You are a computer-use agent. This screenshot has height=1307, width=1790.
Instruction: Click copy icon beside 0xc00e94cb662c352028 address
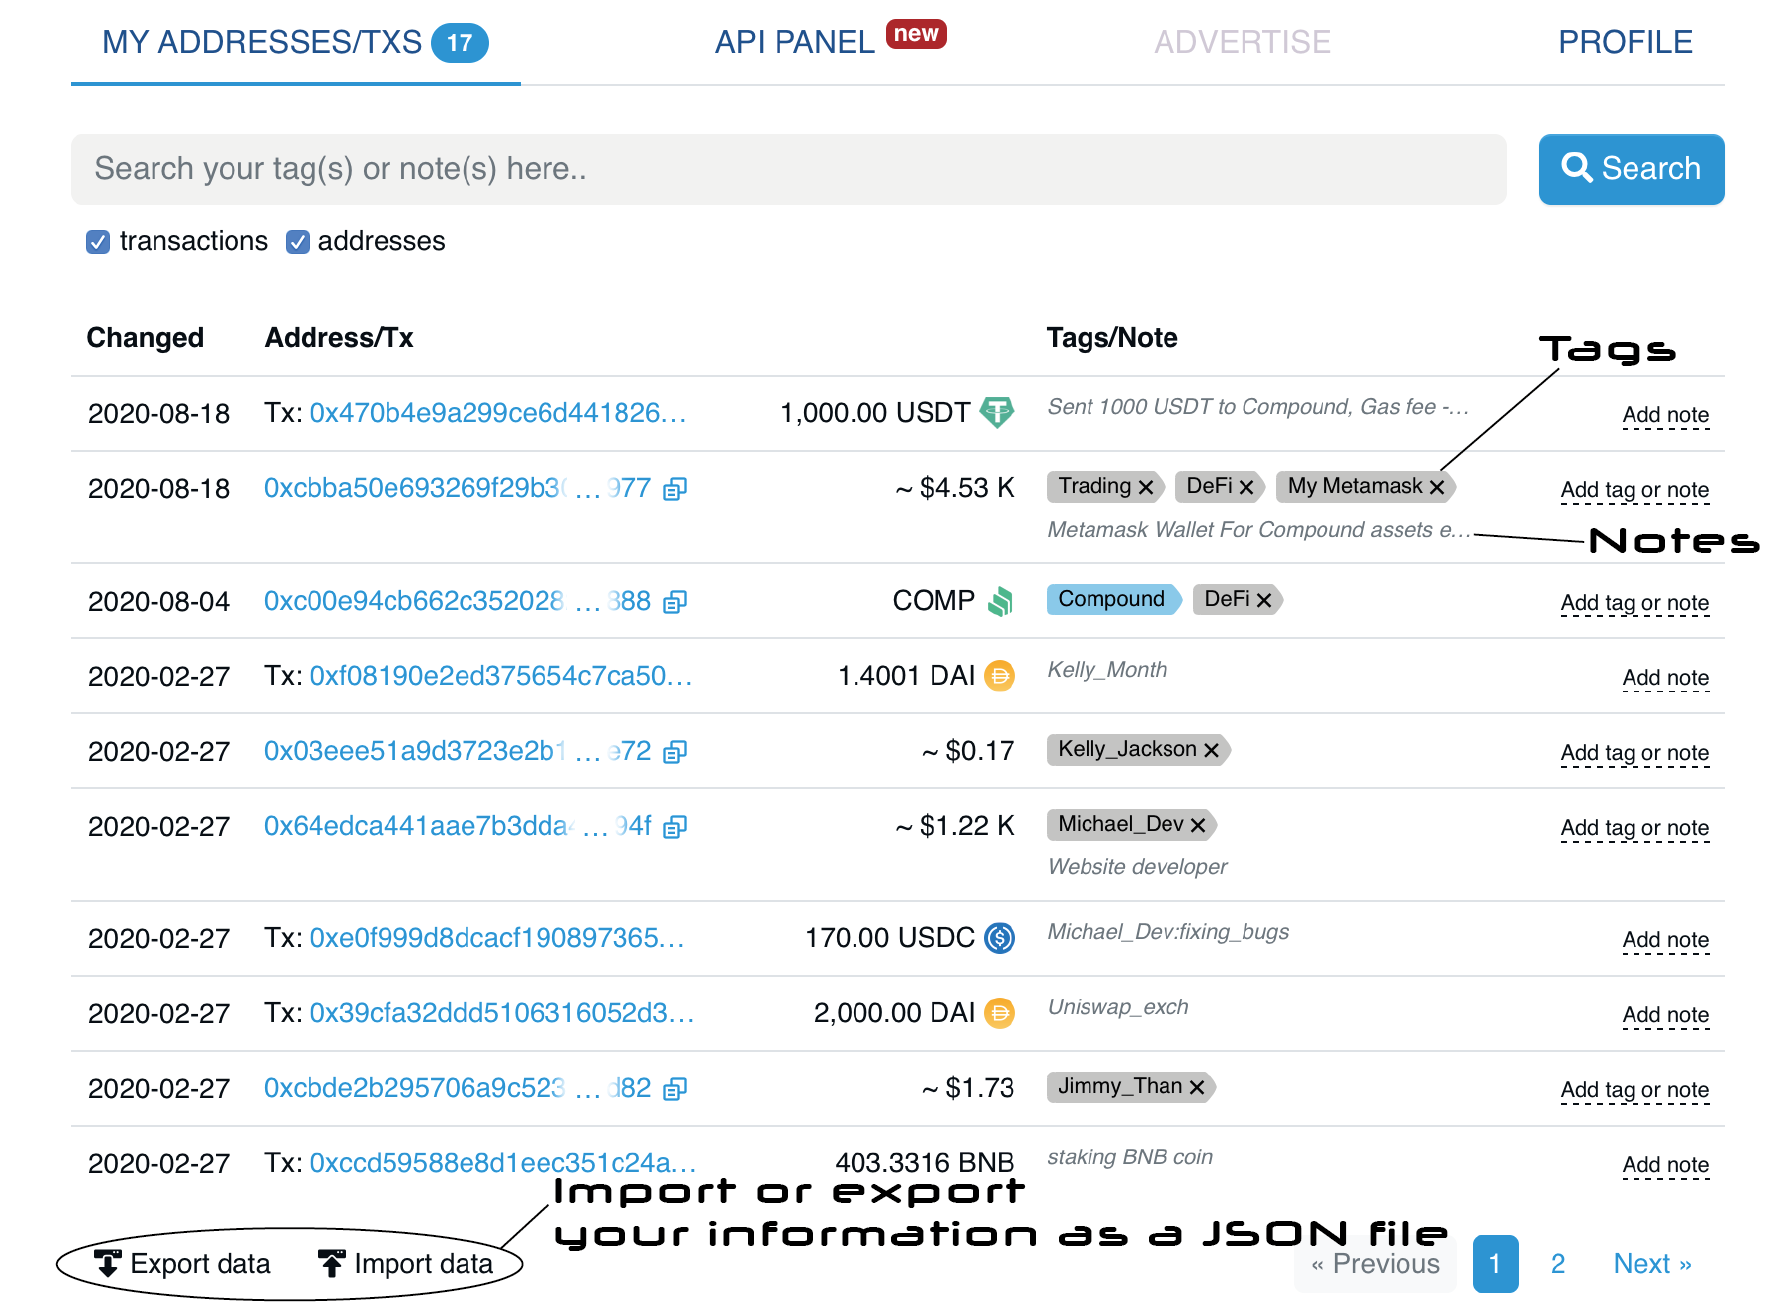[x=675, y=602]
